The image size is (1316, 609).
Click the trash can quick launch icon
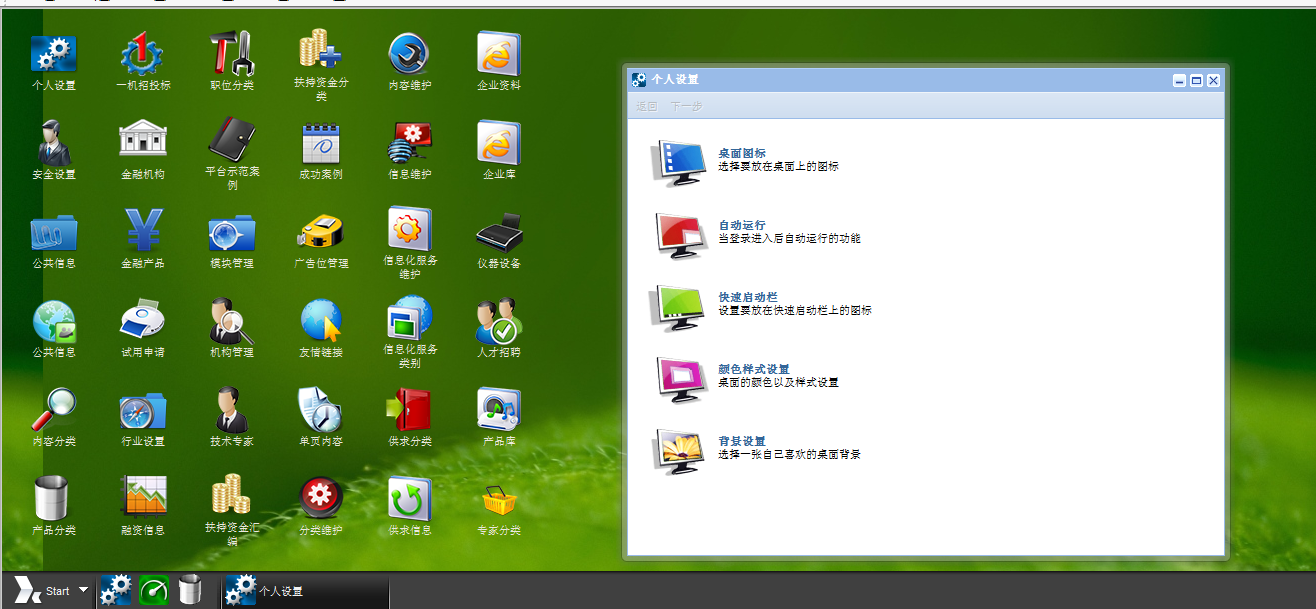(190, 591)
